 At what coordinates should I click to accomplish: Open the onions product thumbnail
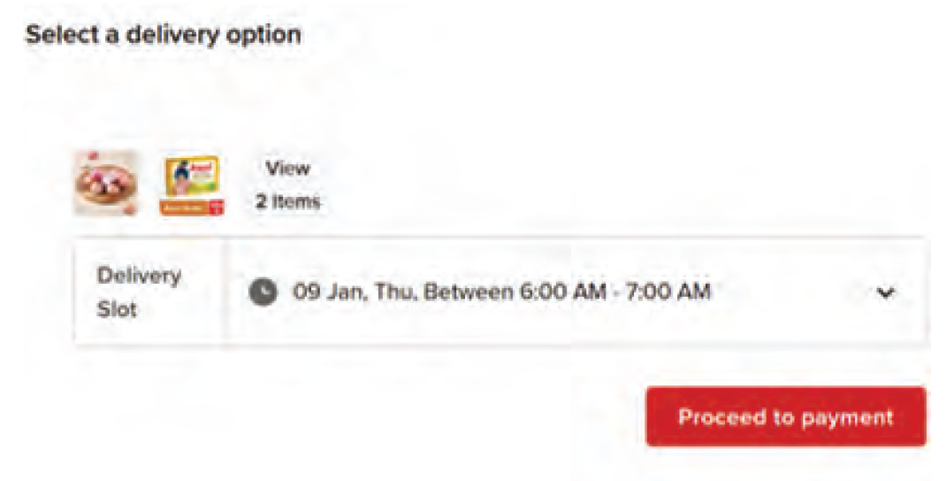(x=105, y=183)
